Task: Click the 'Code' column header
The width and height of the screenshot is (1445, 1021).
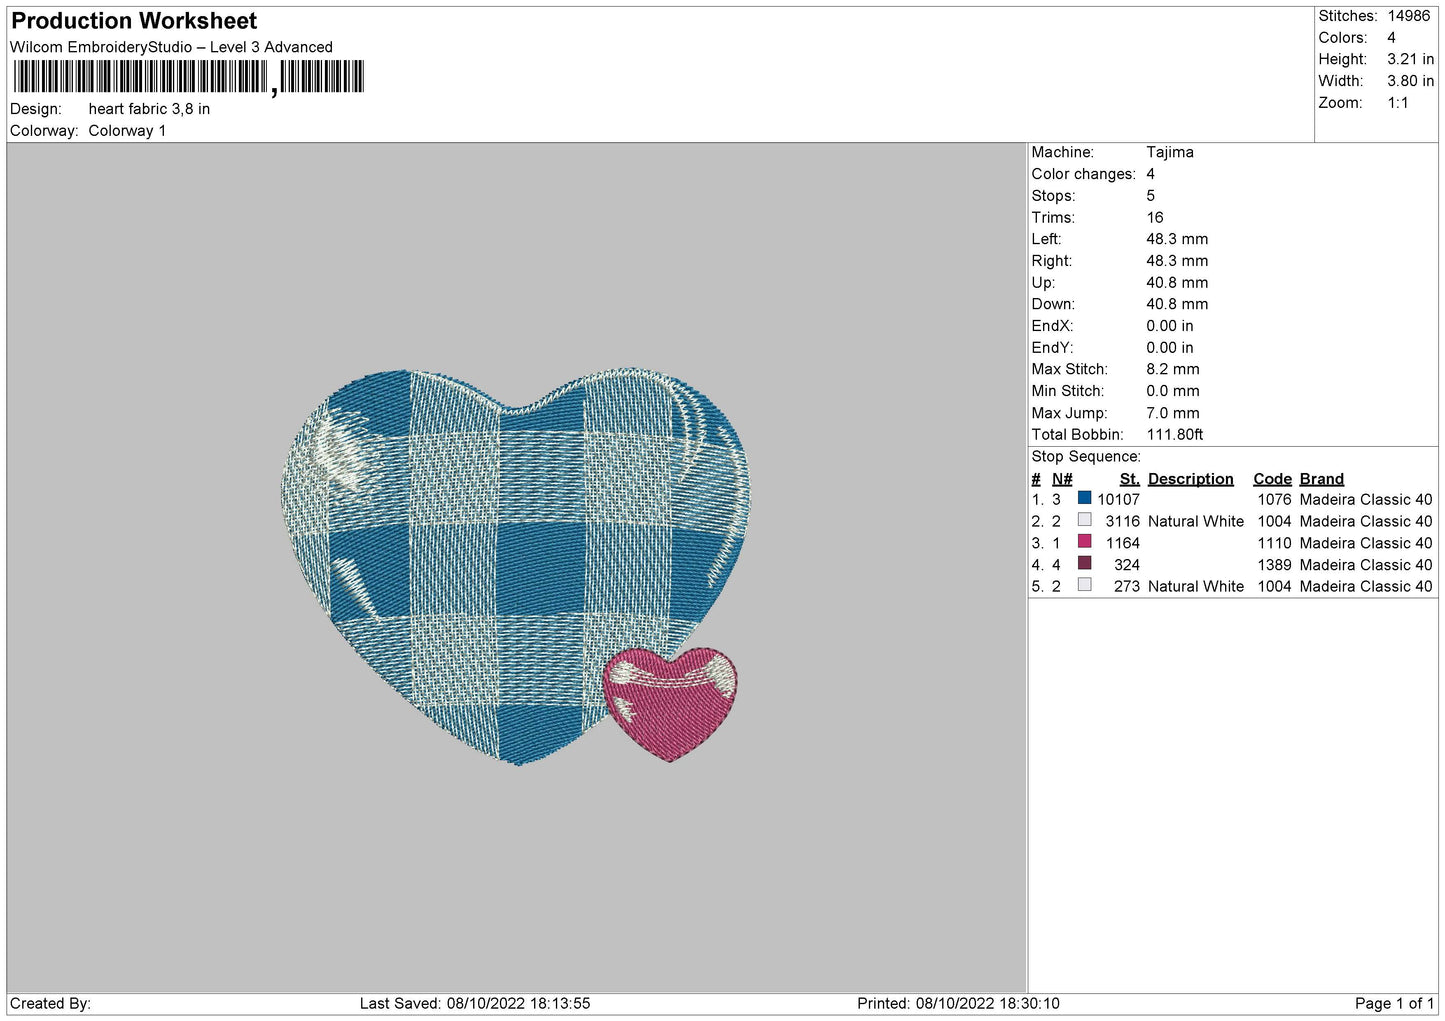Action: 1272,479
